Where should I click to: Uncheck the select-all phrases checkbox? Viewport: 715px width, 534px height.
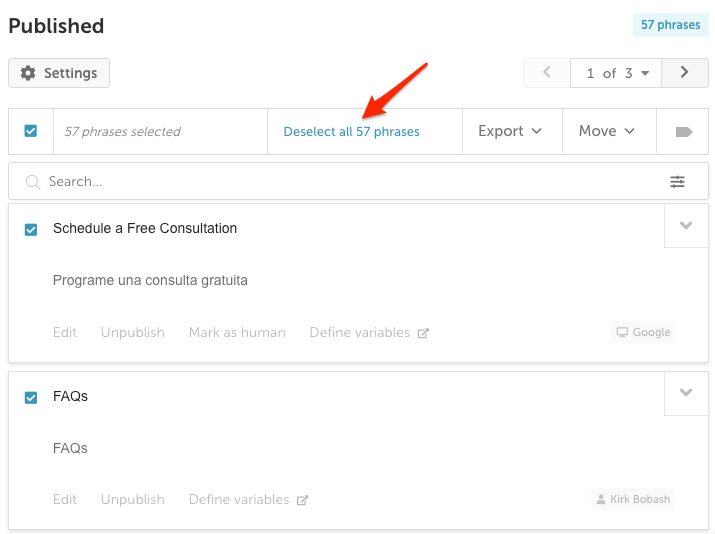coord(31,131)
